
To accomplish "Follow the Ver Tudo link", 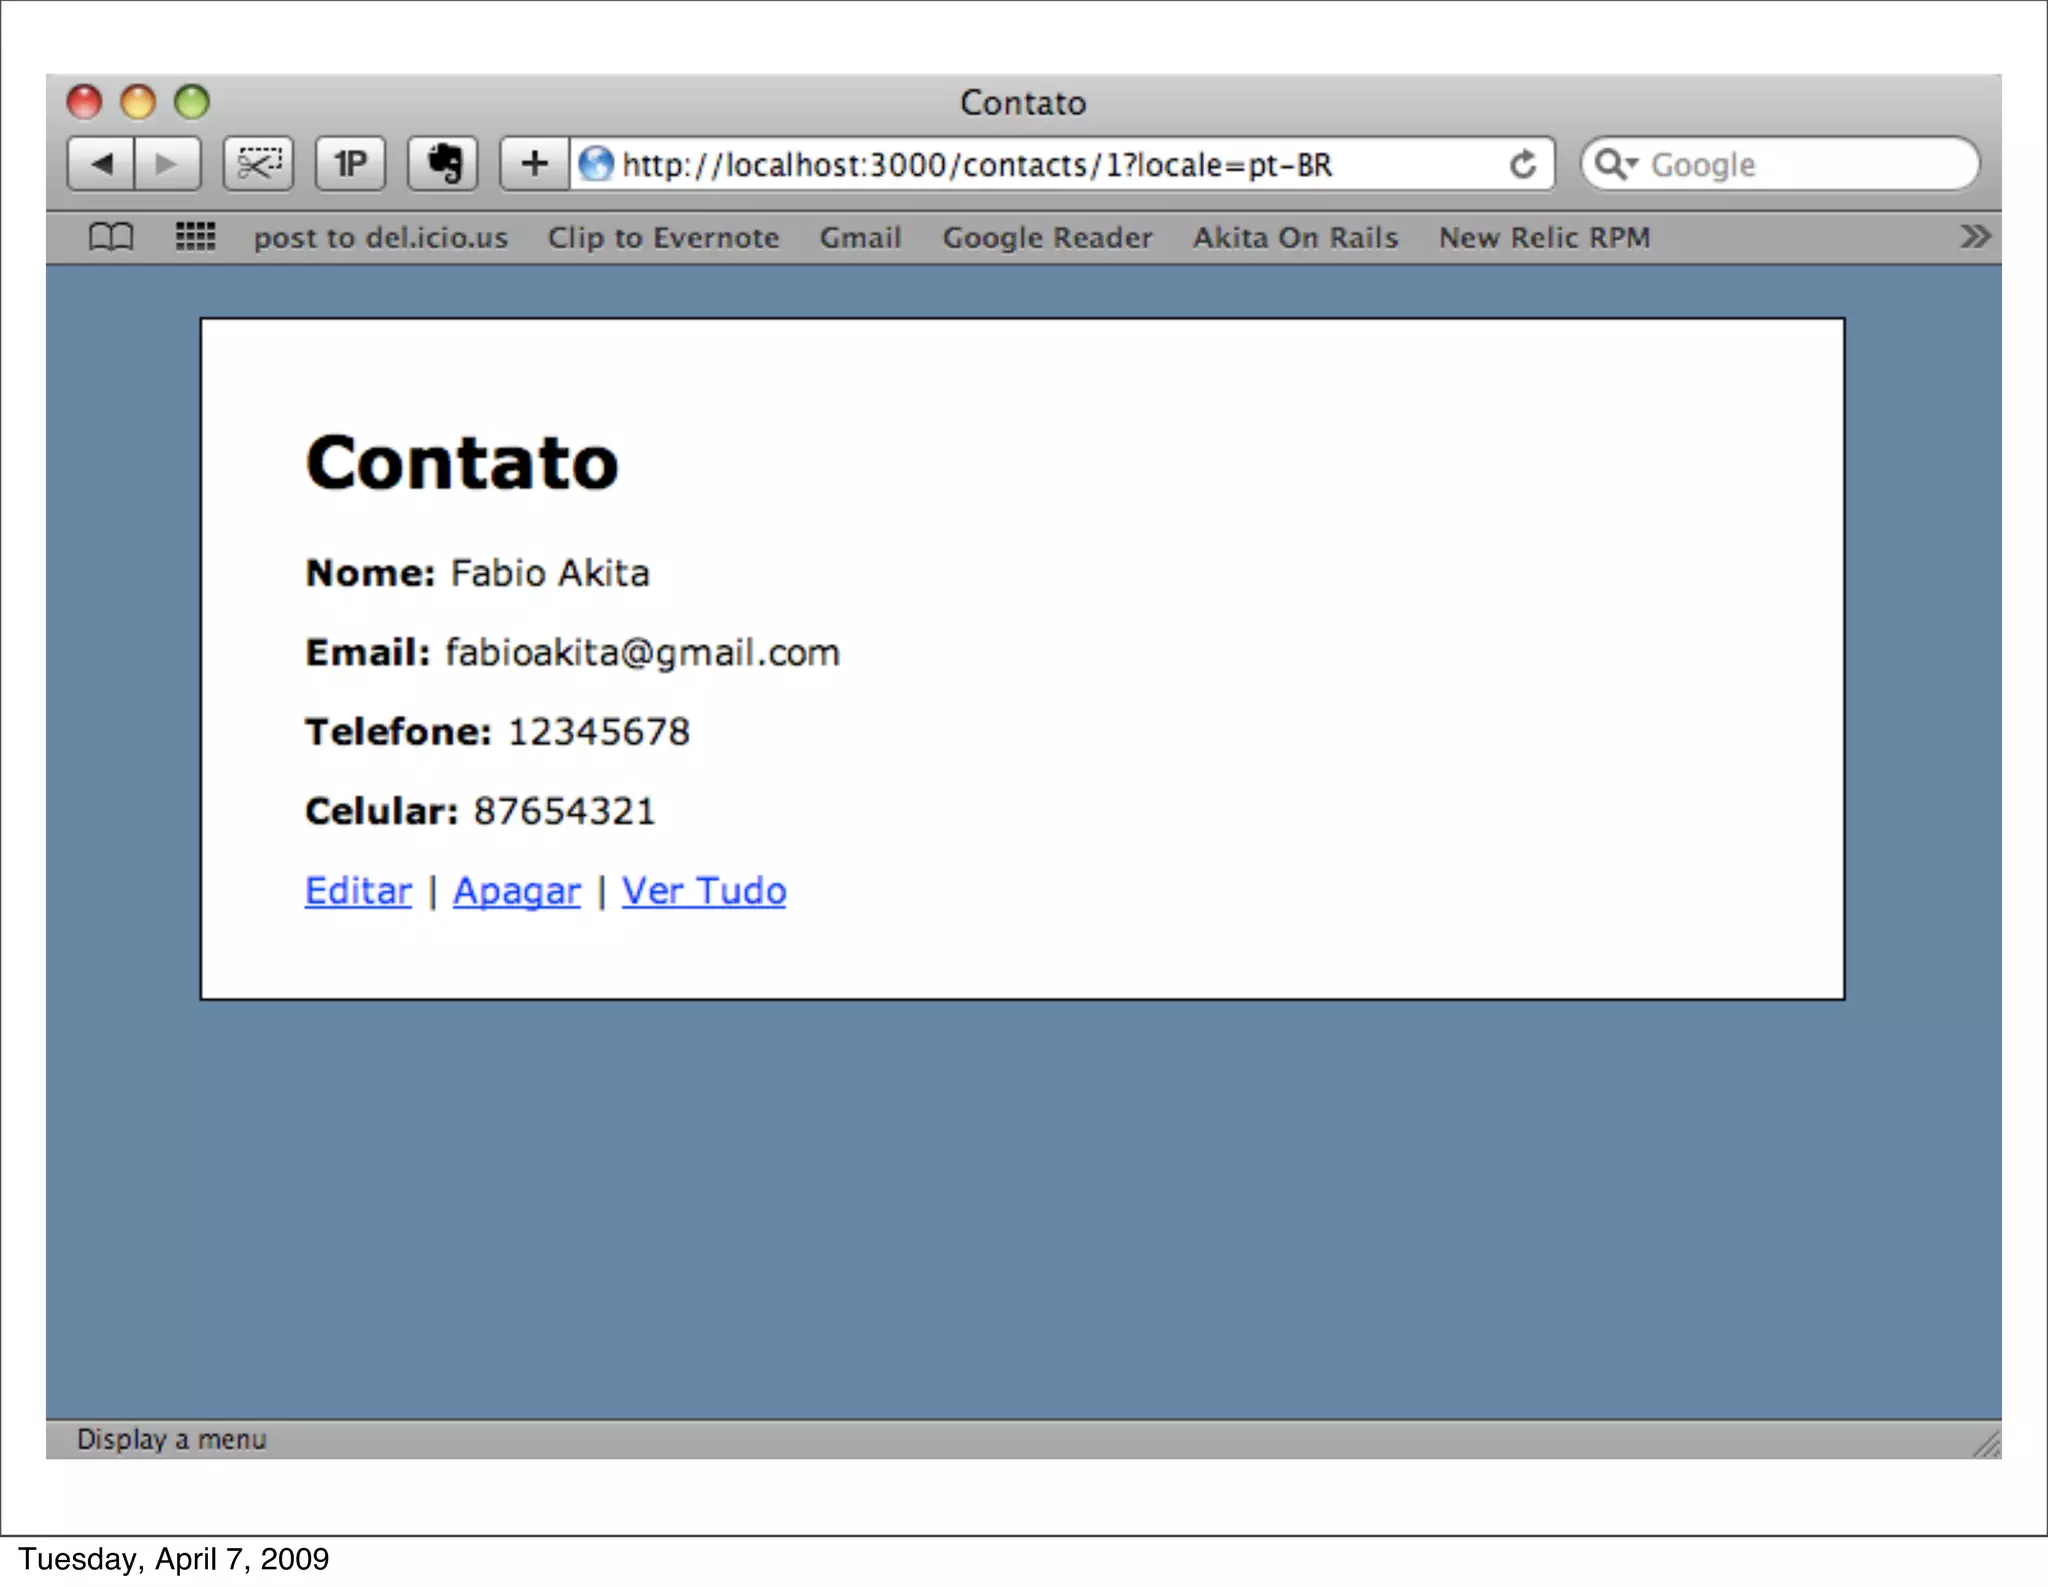I will (703, 891).
